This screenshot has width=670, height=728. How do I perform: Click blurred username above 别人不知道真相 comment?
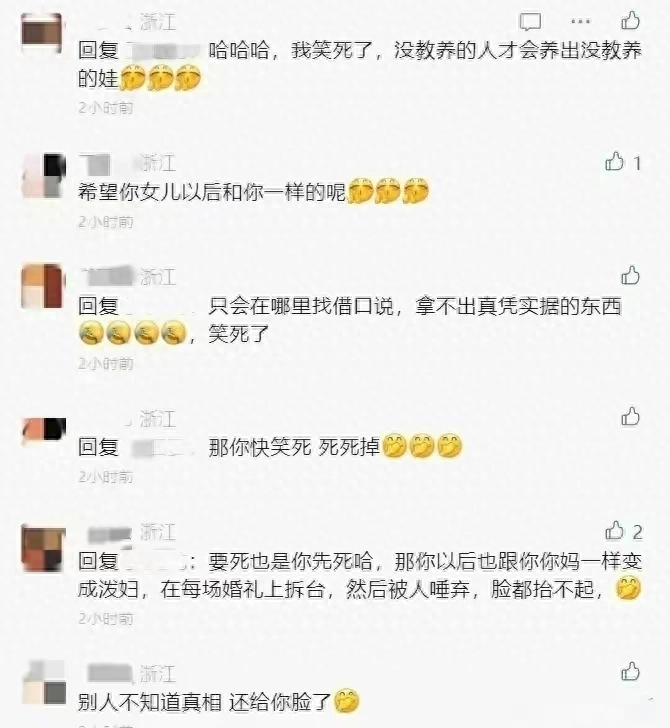pyautogui.click(x=110, y=673)
